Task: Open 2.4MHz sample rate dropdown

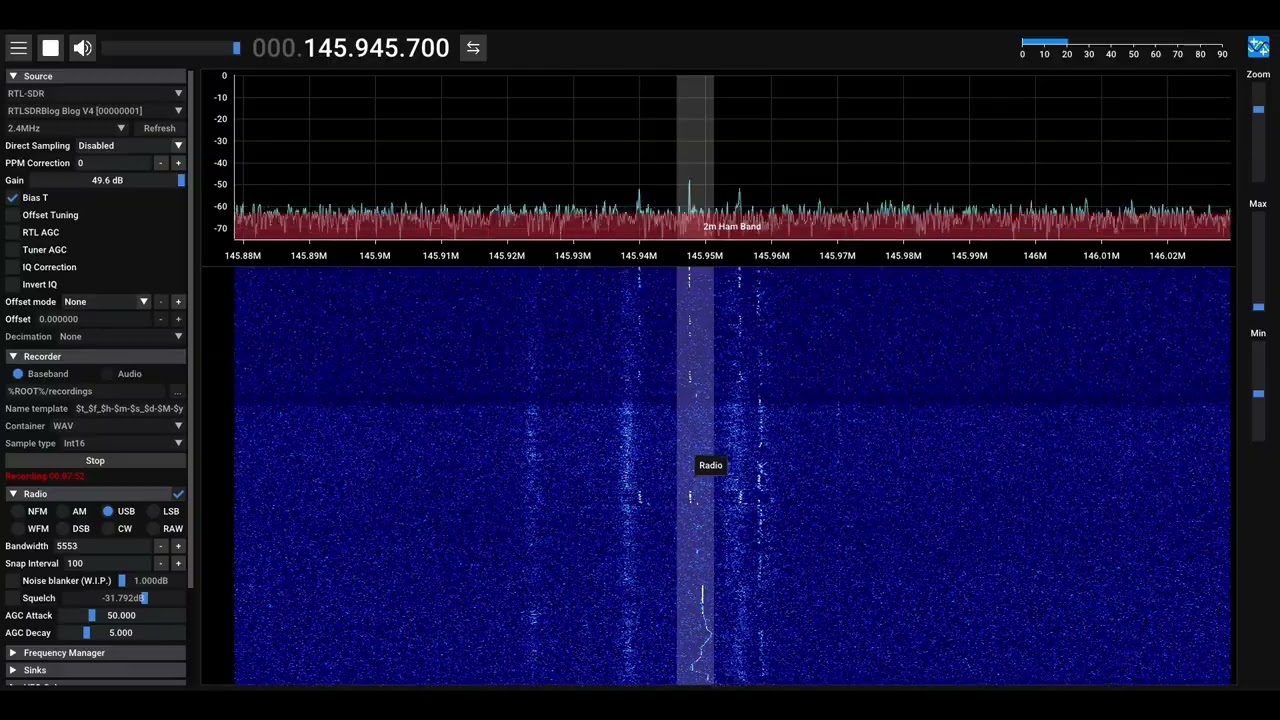Action: [x=67, y=128]
